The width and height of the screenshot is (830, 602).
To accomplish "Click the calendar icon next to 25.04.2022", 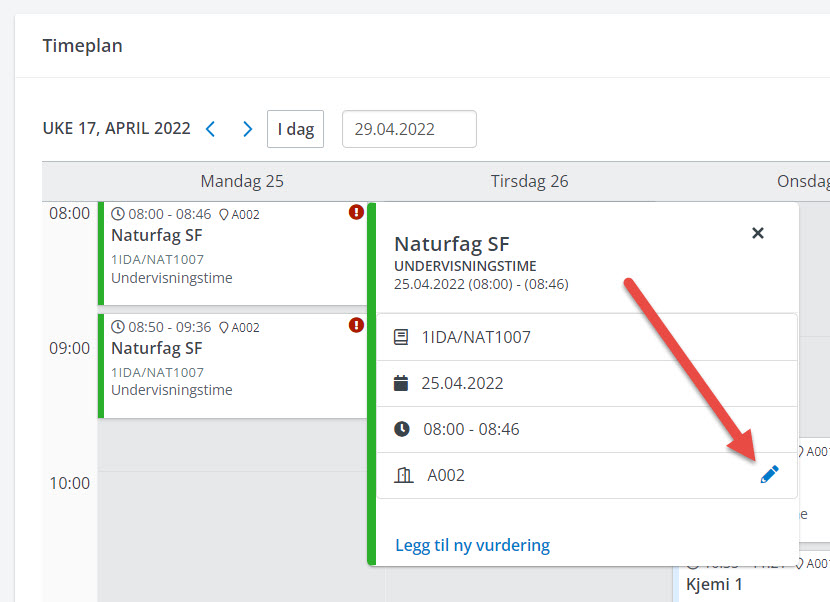I will [x=402, y=383].
